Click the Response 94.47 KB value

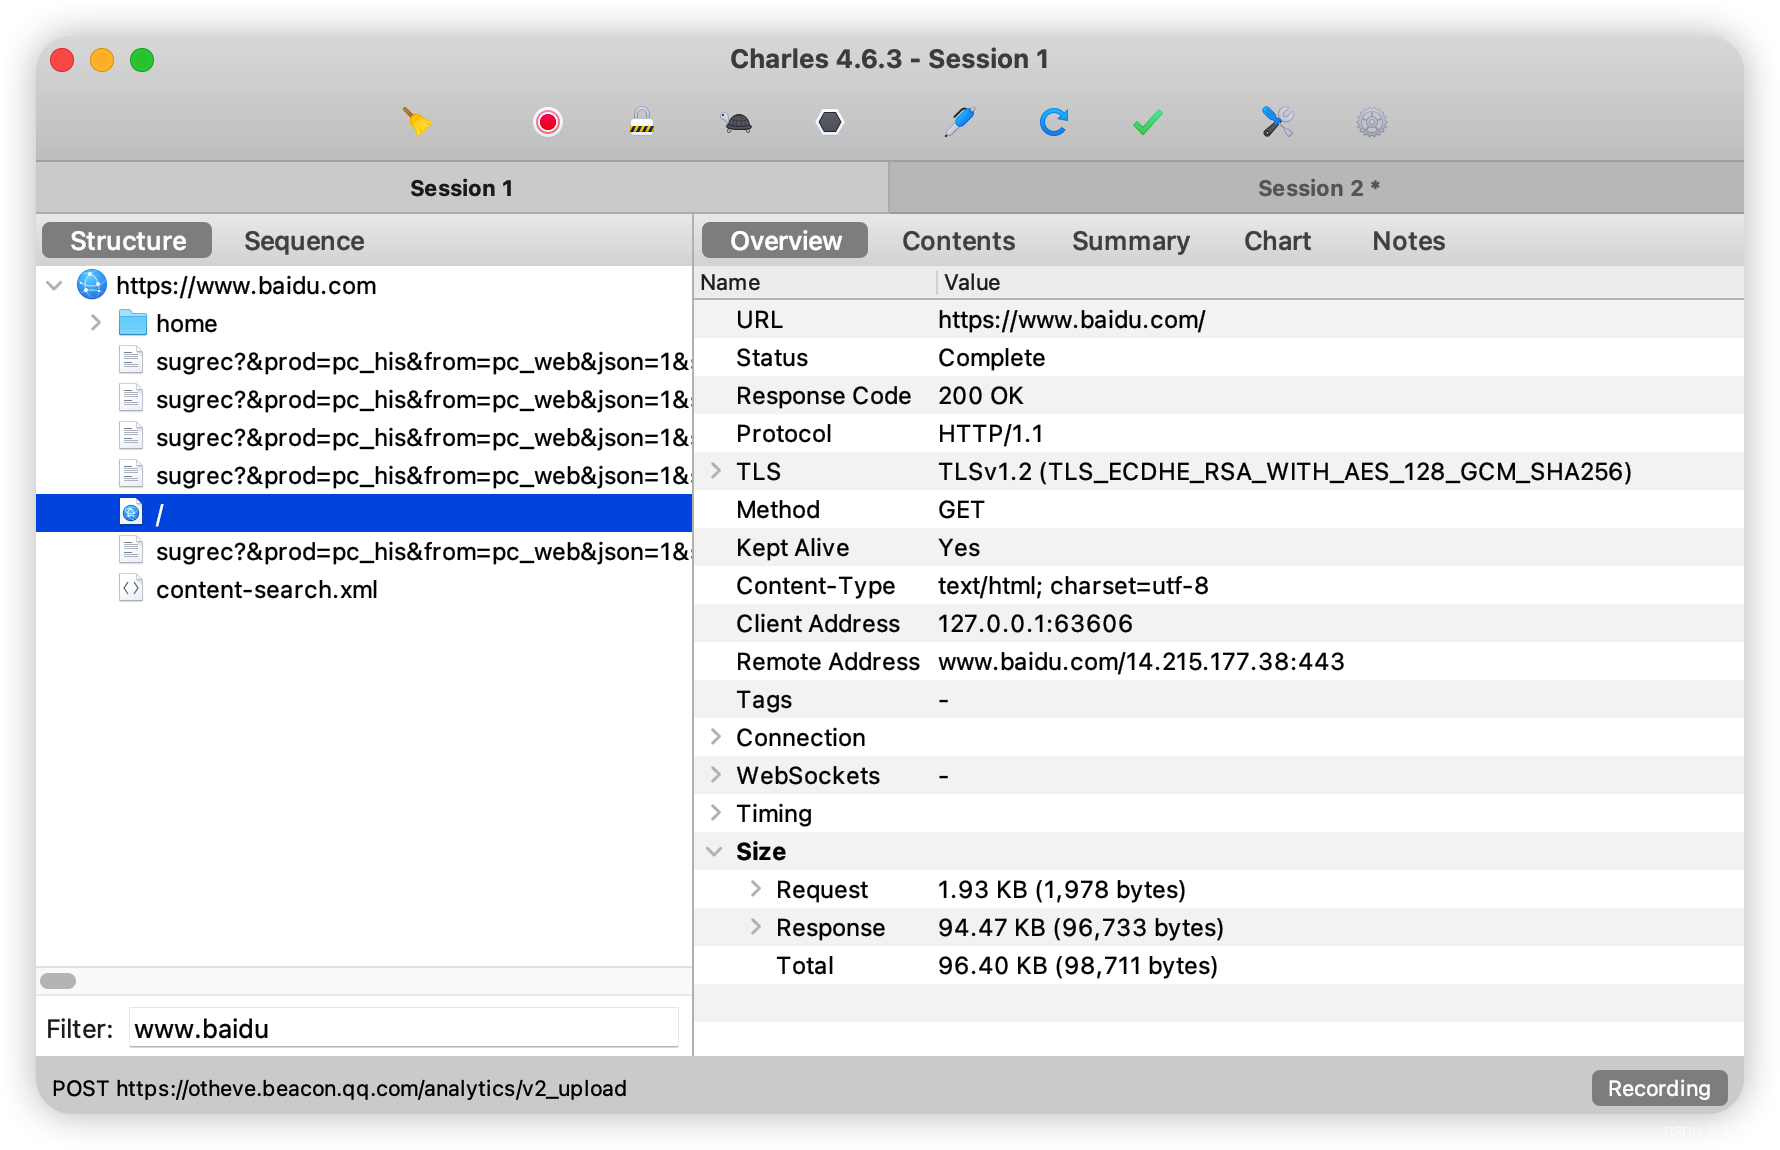point(1081,928)
